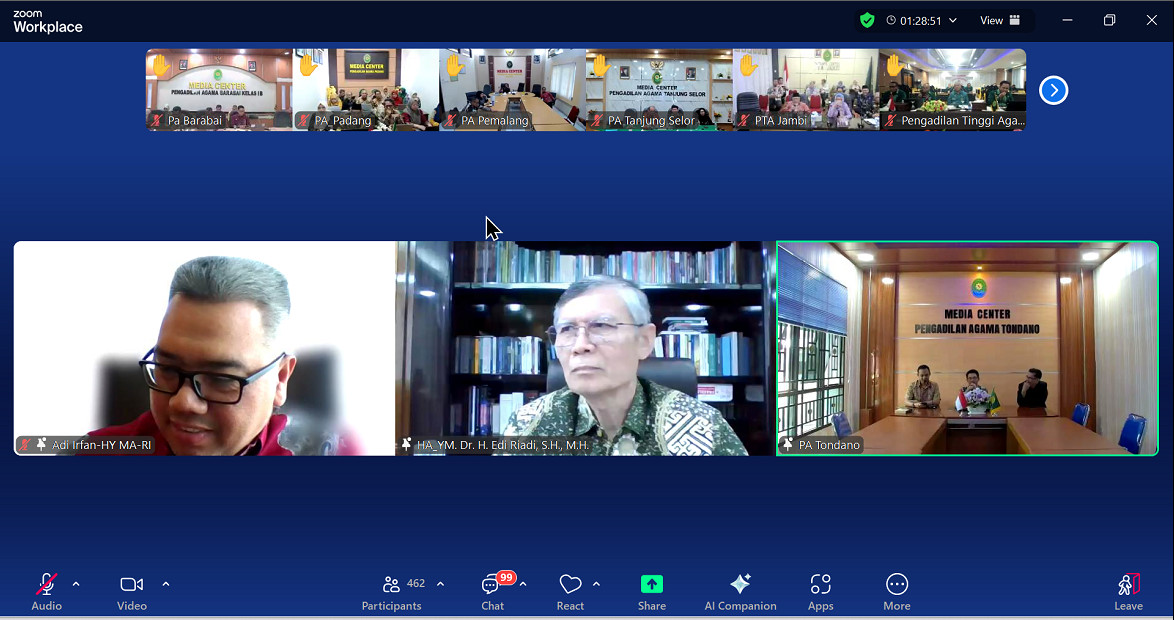Click green encryption shield icon
1174x620 pixels.
tap(867, 20)
